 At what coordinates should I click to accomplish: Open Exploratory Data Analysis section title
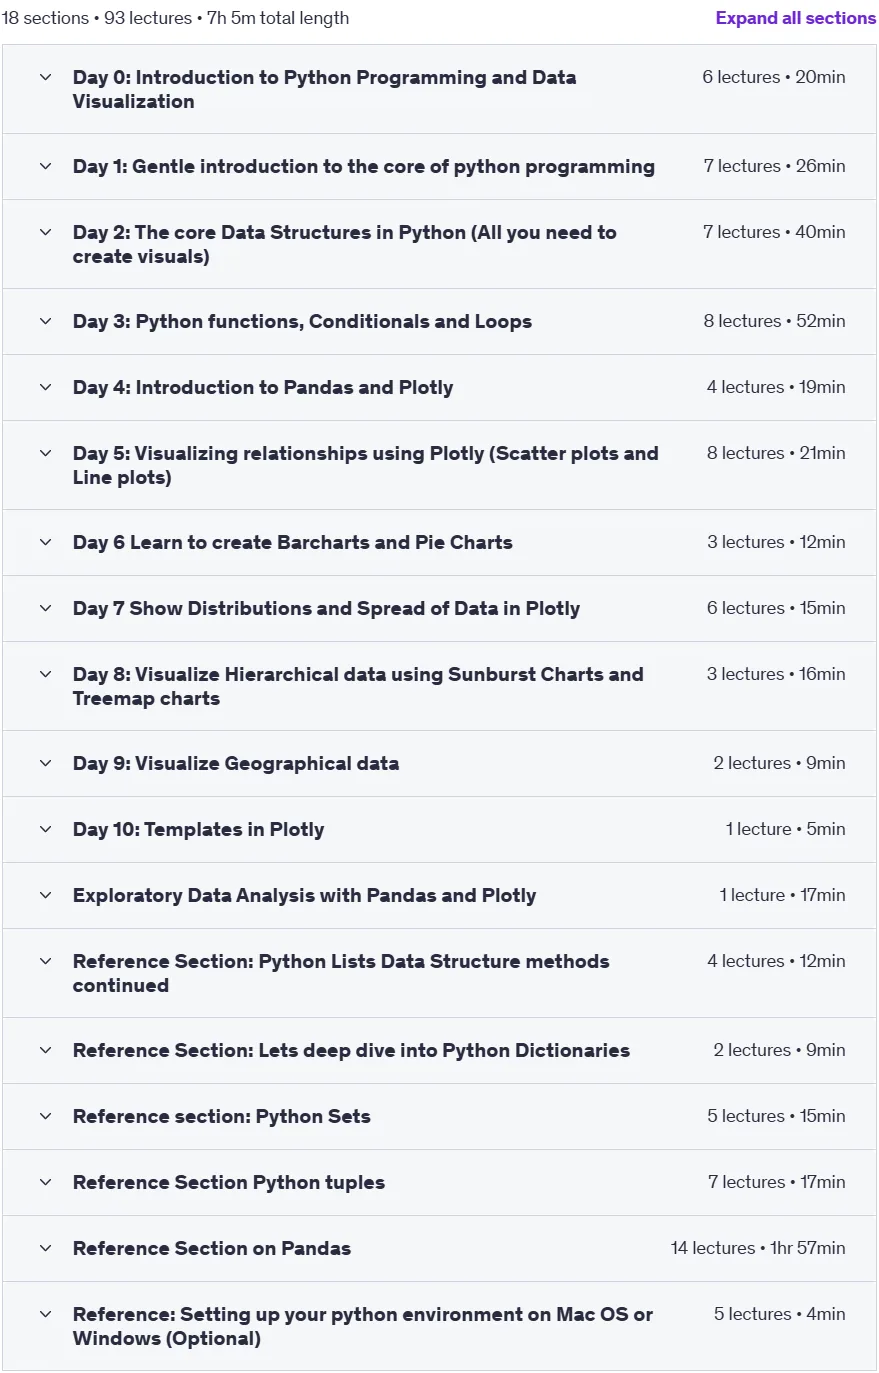pyautogui.click(x=304, y=895)
